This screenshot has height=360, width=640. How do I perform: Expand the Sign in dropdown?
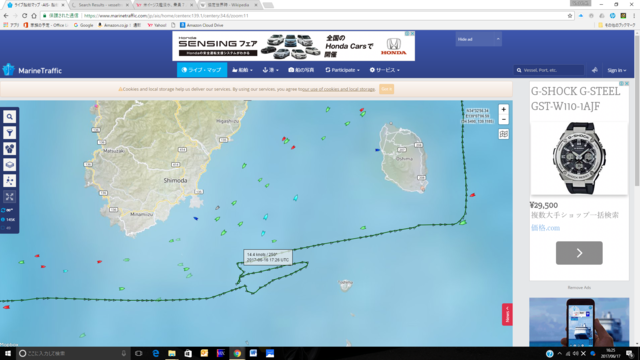(x=616, y=70)
